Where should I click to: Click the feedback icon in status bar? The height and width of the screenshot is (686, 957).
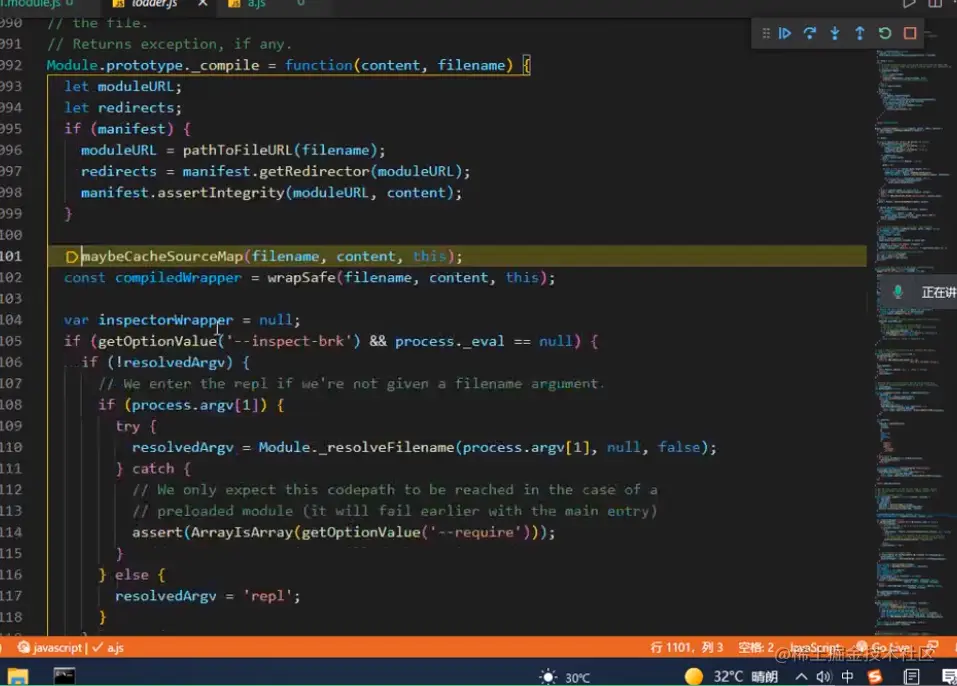[x=932, y=648]
